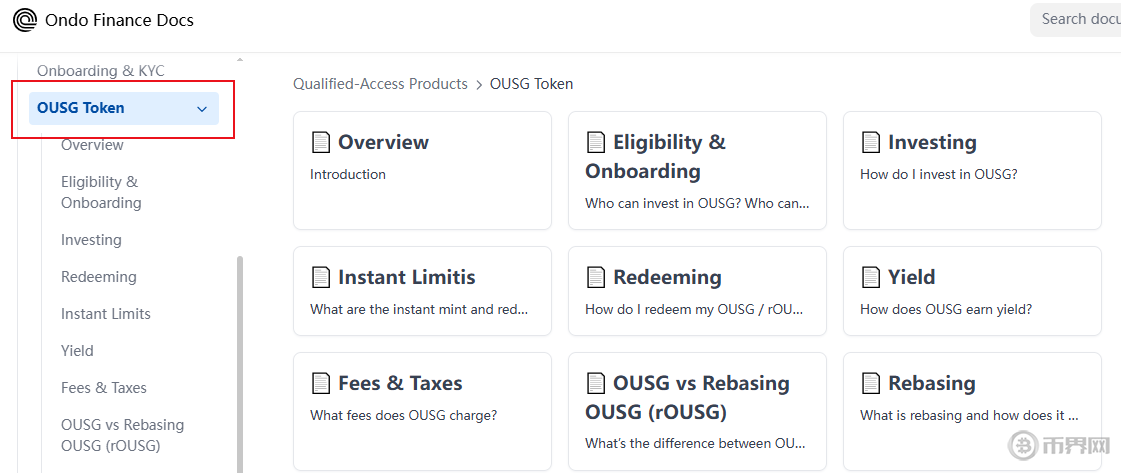
Task: Select sidebar OUSG vs Rebasing OUSG item
Action: coord(122,435)
